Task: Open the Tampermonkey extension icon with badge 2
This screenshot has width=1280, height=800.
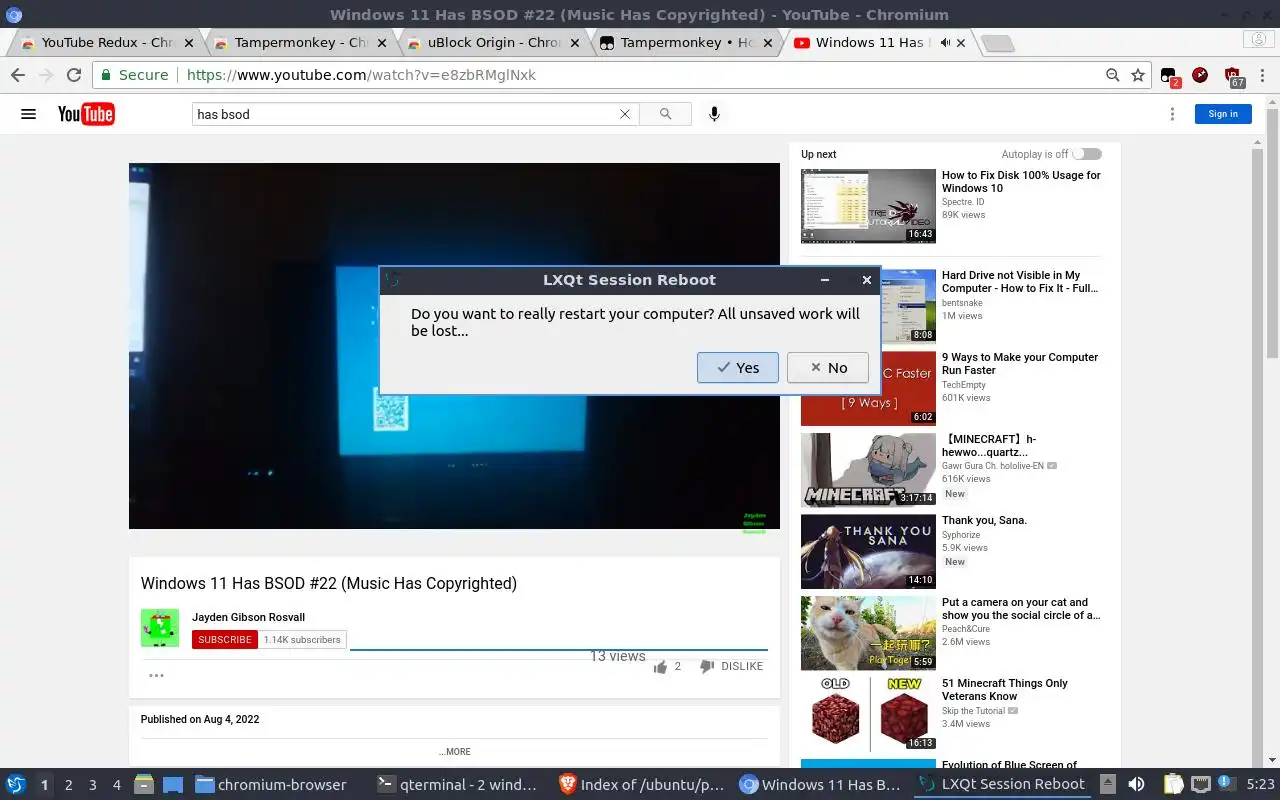Action: [x=1169, y=76]
